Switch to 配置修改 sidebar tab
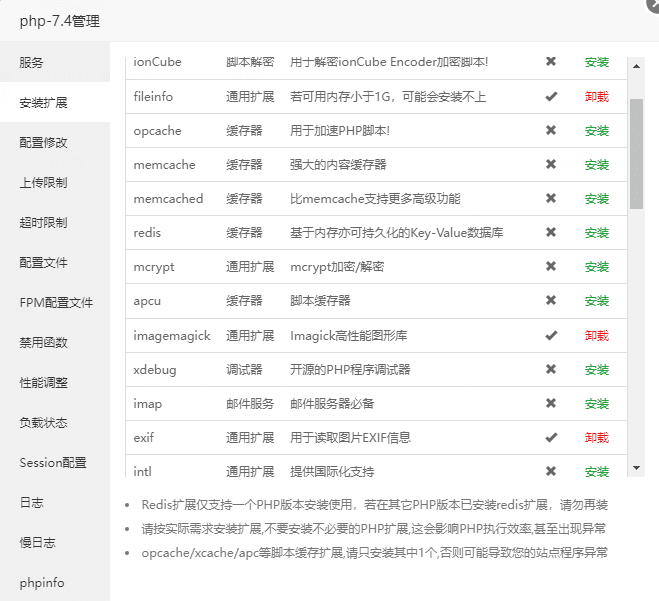Image resolution: width=659 pixels, height=601 pixels. tap(44, 142)
